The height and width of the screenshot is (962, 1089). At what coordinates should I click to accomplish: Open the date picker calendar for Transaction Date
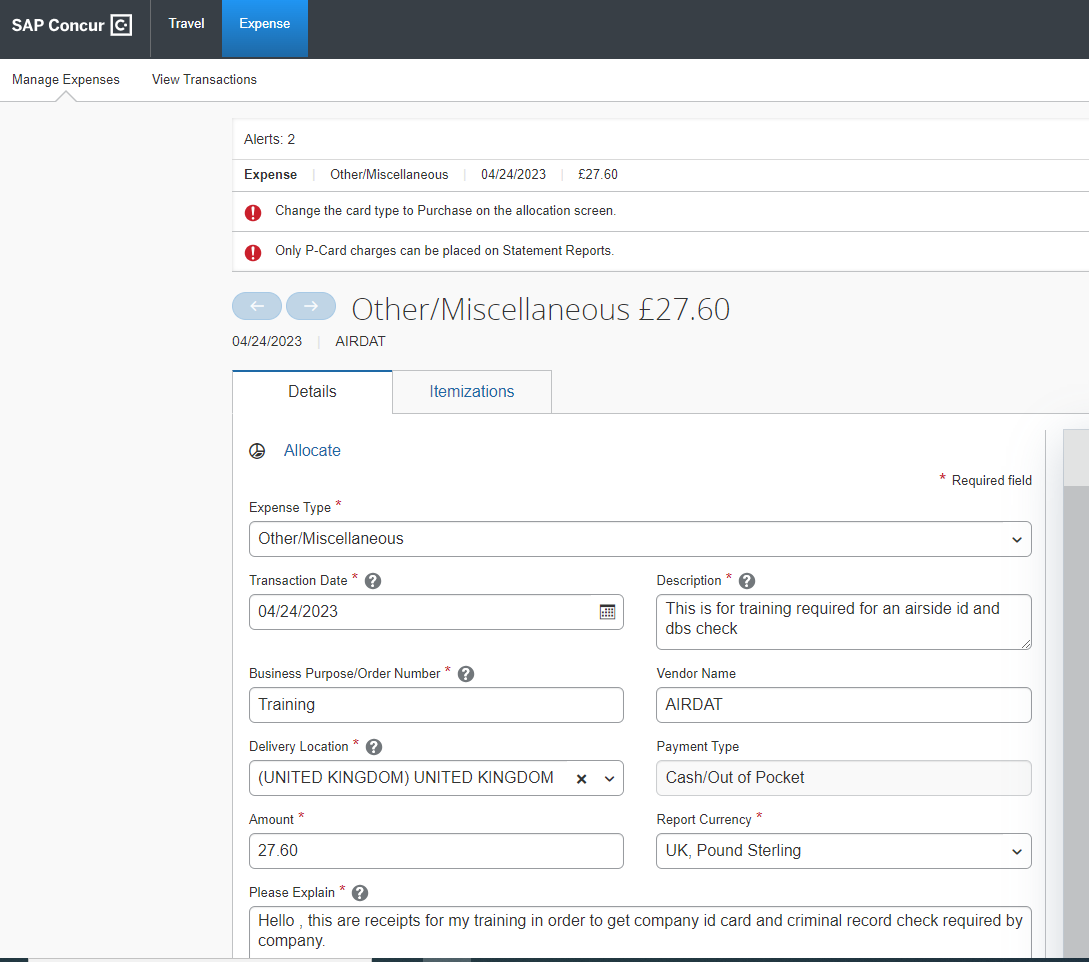[x=607, y=610]
